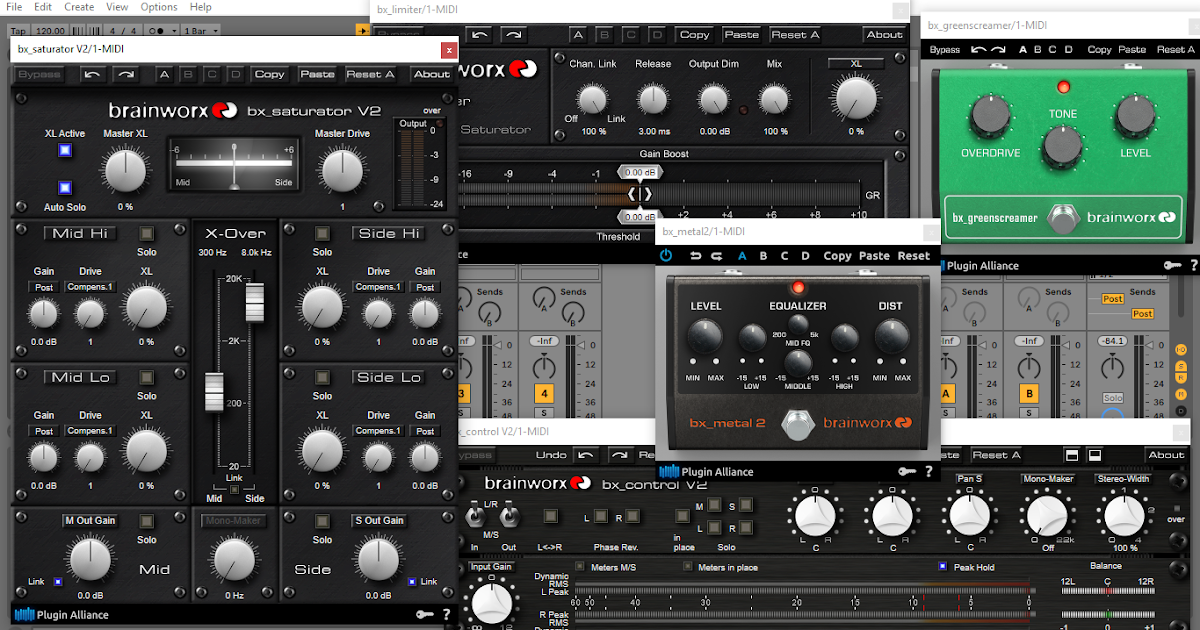Open the Side Lo Drive Compens.1 dropdown
1200x630 pixels.
(x=378, y=431)
